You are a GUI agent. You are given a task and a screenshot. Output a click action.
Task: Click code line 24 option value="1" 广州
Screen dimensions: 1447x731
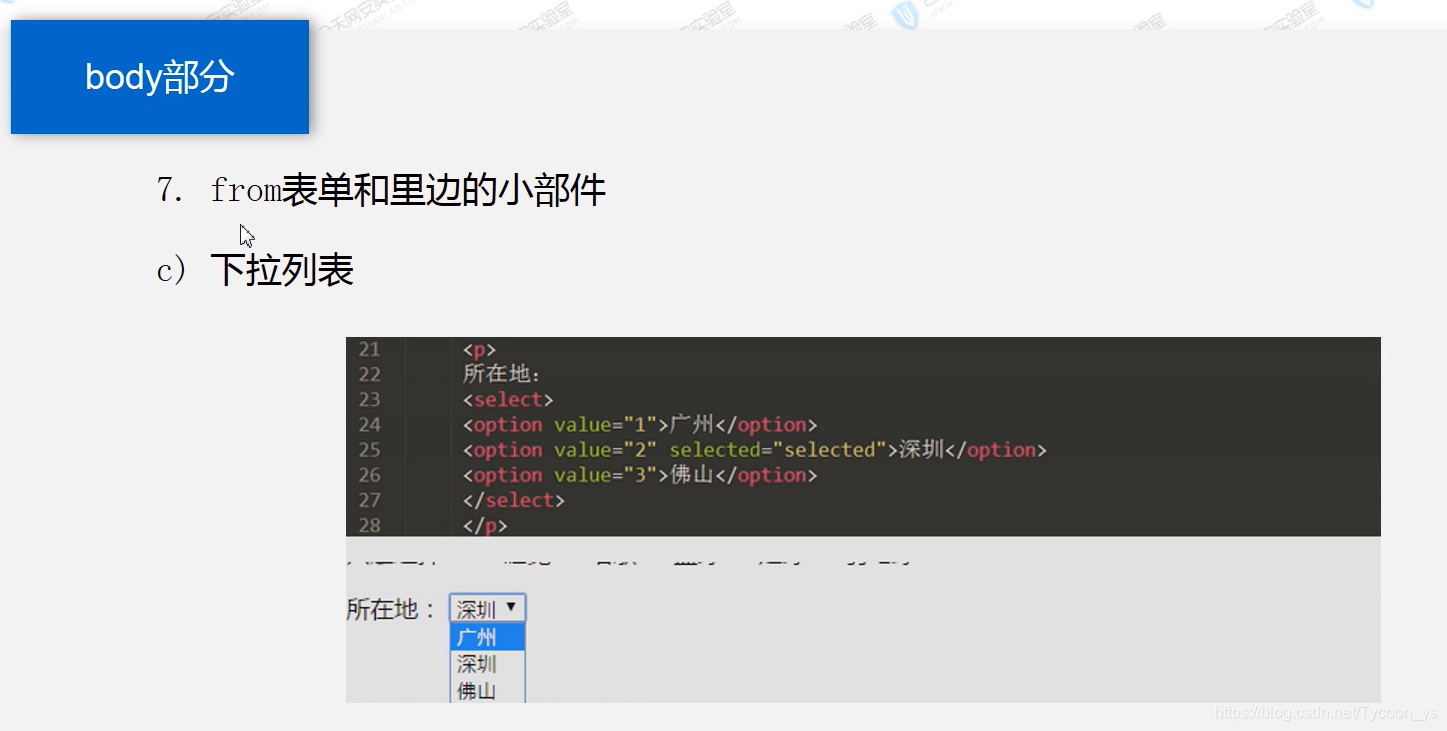pos(640,424)
